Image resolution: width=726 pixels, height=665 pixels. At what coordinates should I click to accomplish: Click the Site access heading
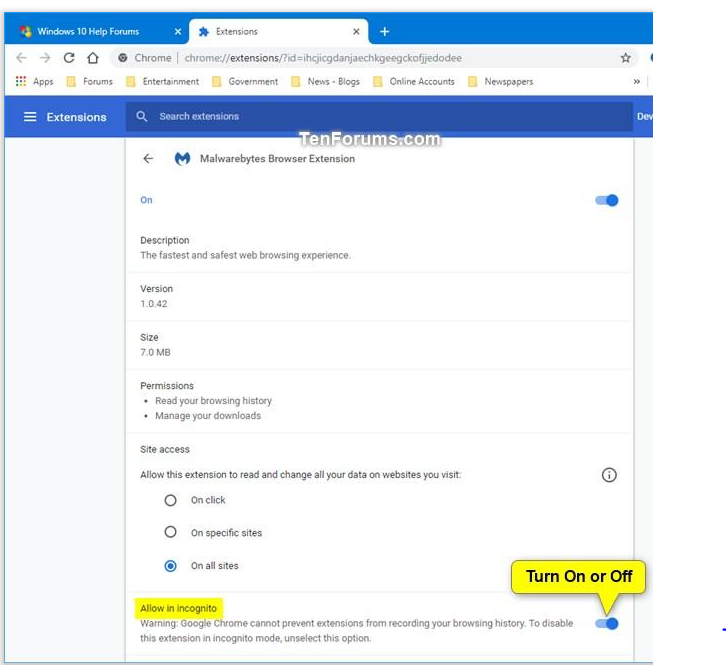[x=165, y=449]
